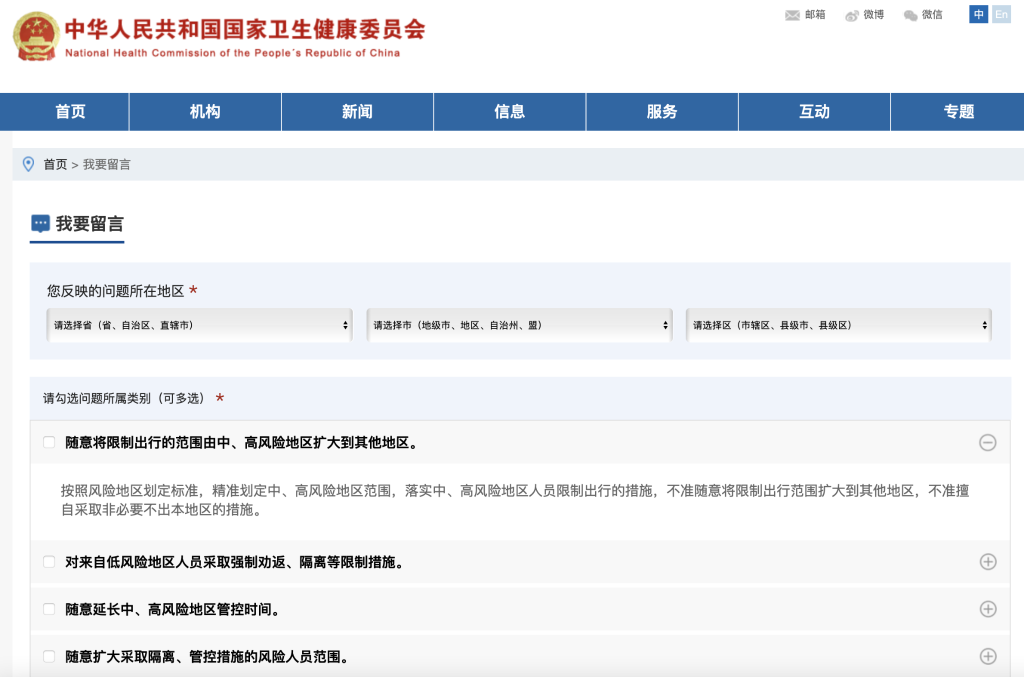1024x677 pixels.
Task: Click the 我要留言 speech bubble icon
Action: pos(40,224)
